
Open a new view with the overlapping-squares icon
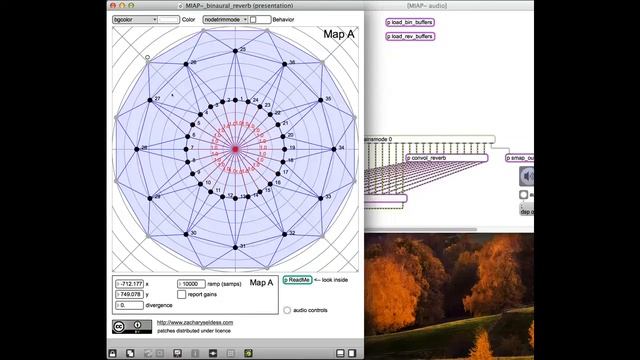pyautogui.click(x=130, y=353)
